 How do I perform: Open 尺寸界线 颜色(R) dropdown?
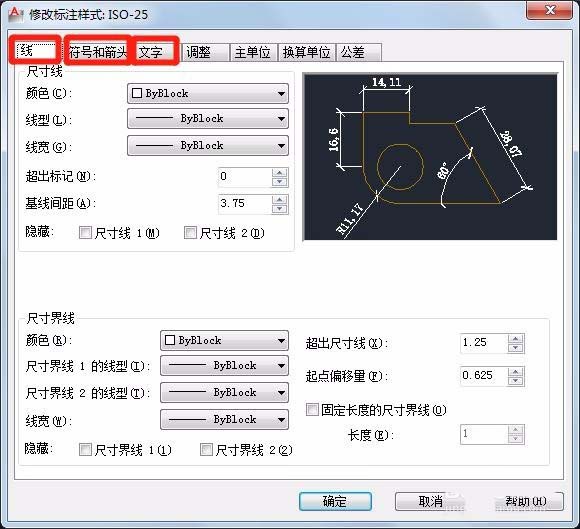224,340
